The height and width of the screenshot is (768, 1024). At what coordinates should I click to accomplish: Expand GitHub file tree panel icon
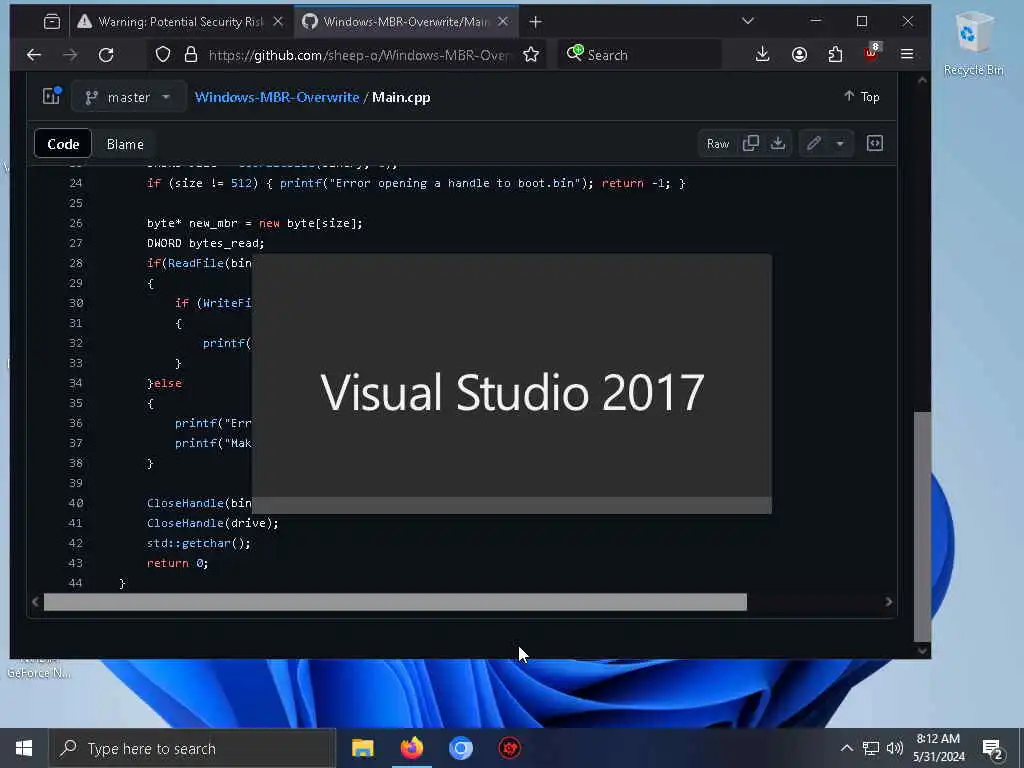click(x=52, y=97)
